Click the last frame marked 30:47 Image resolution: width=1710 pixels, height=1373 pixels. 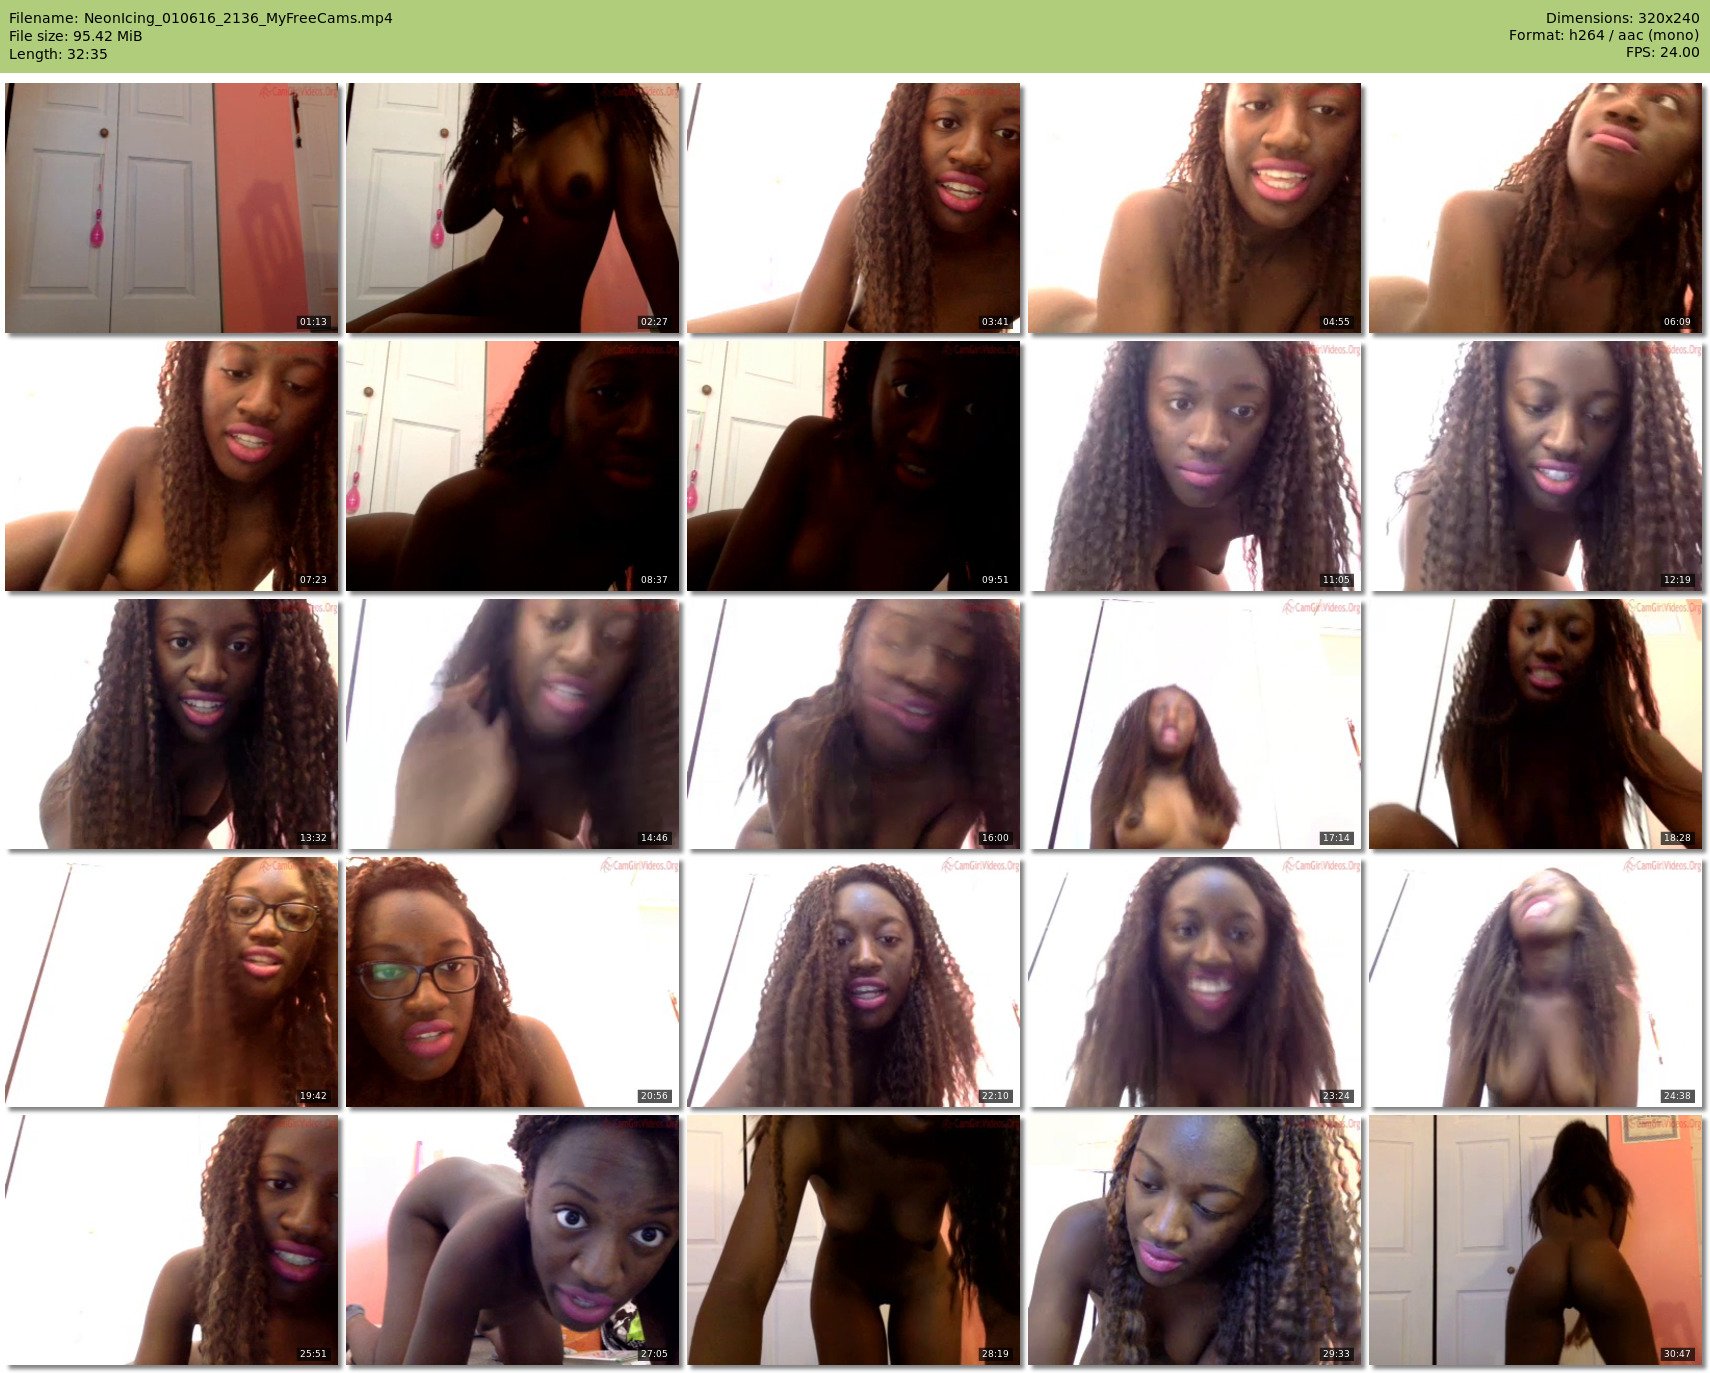click(1536, 1240)
